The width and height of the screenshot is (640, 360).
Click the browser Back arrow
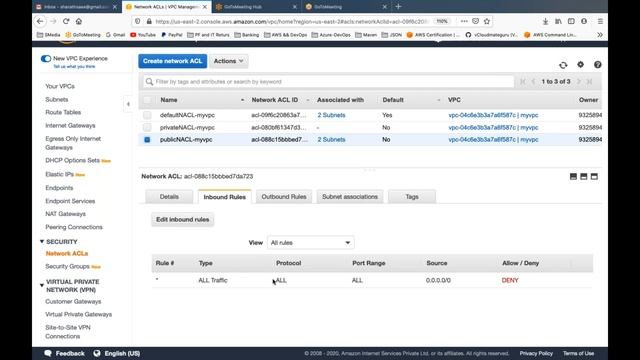click(40, 21)
